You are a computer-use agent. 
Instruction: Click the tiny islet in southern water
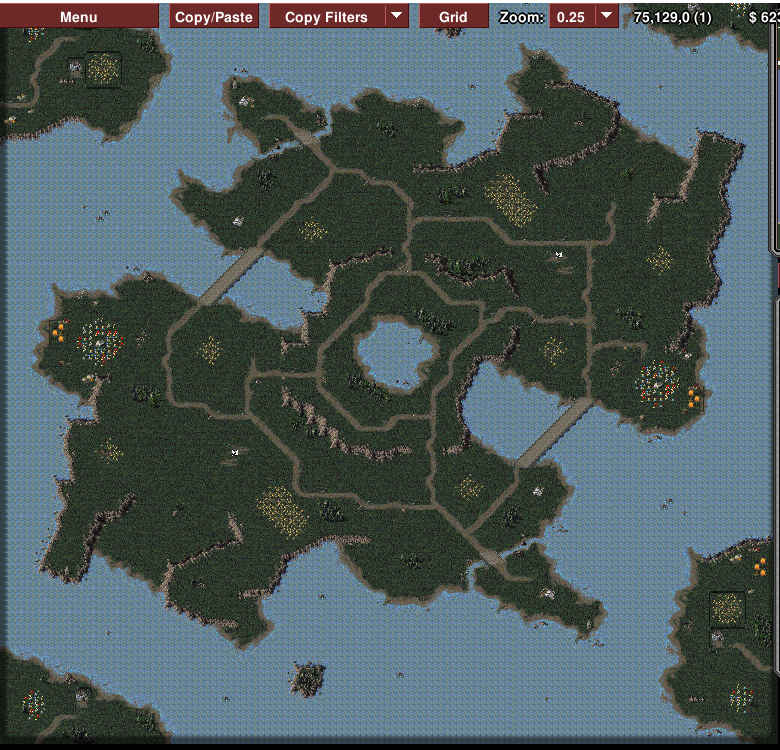click(308, 678)
